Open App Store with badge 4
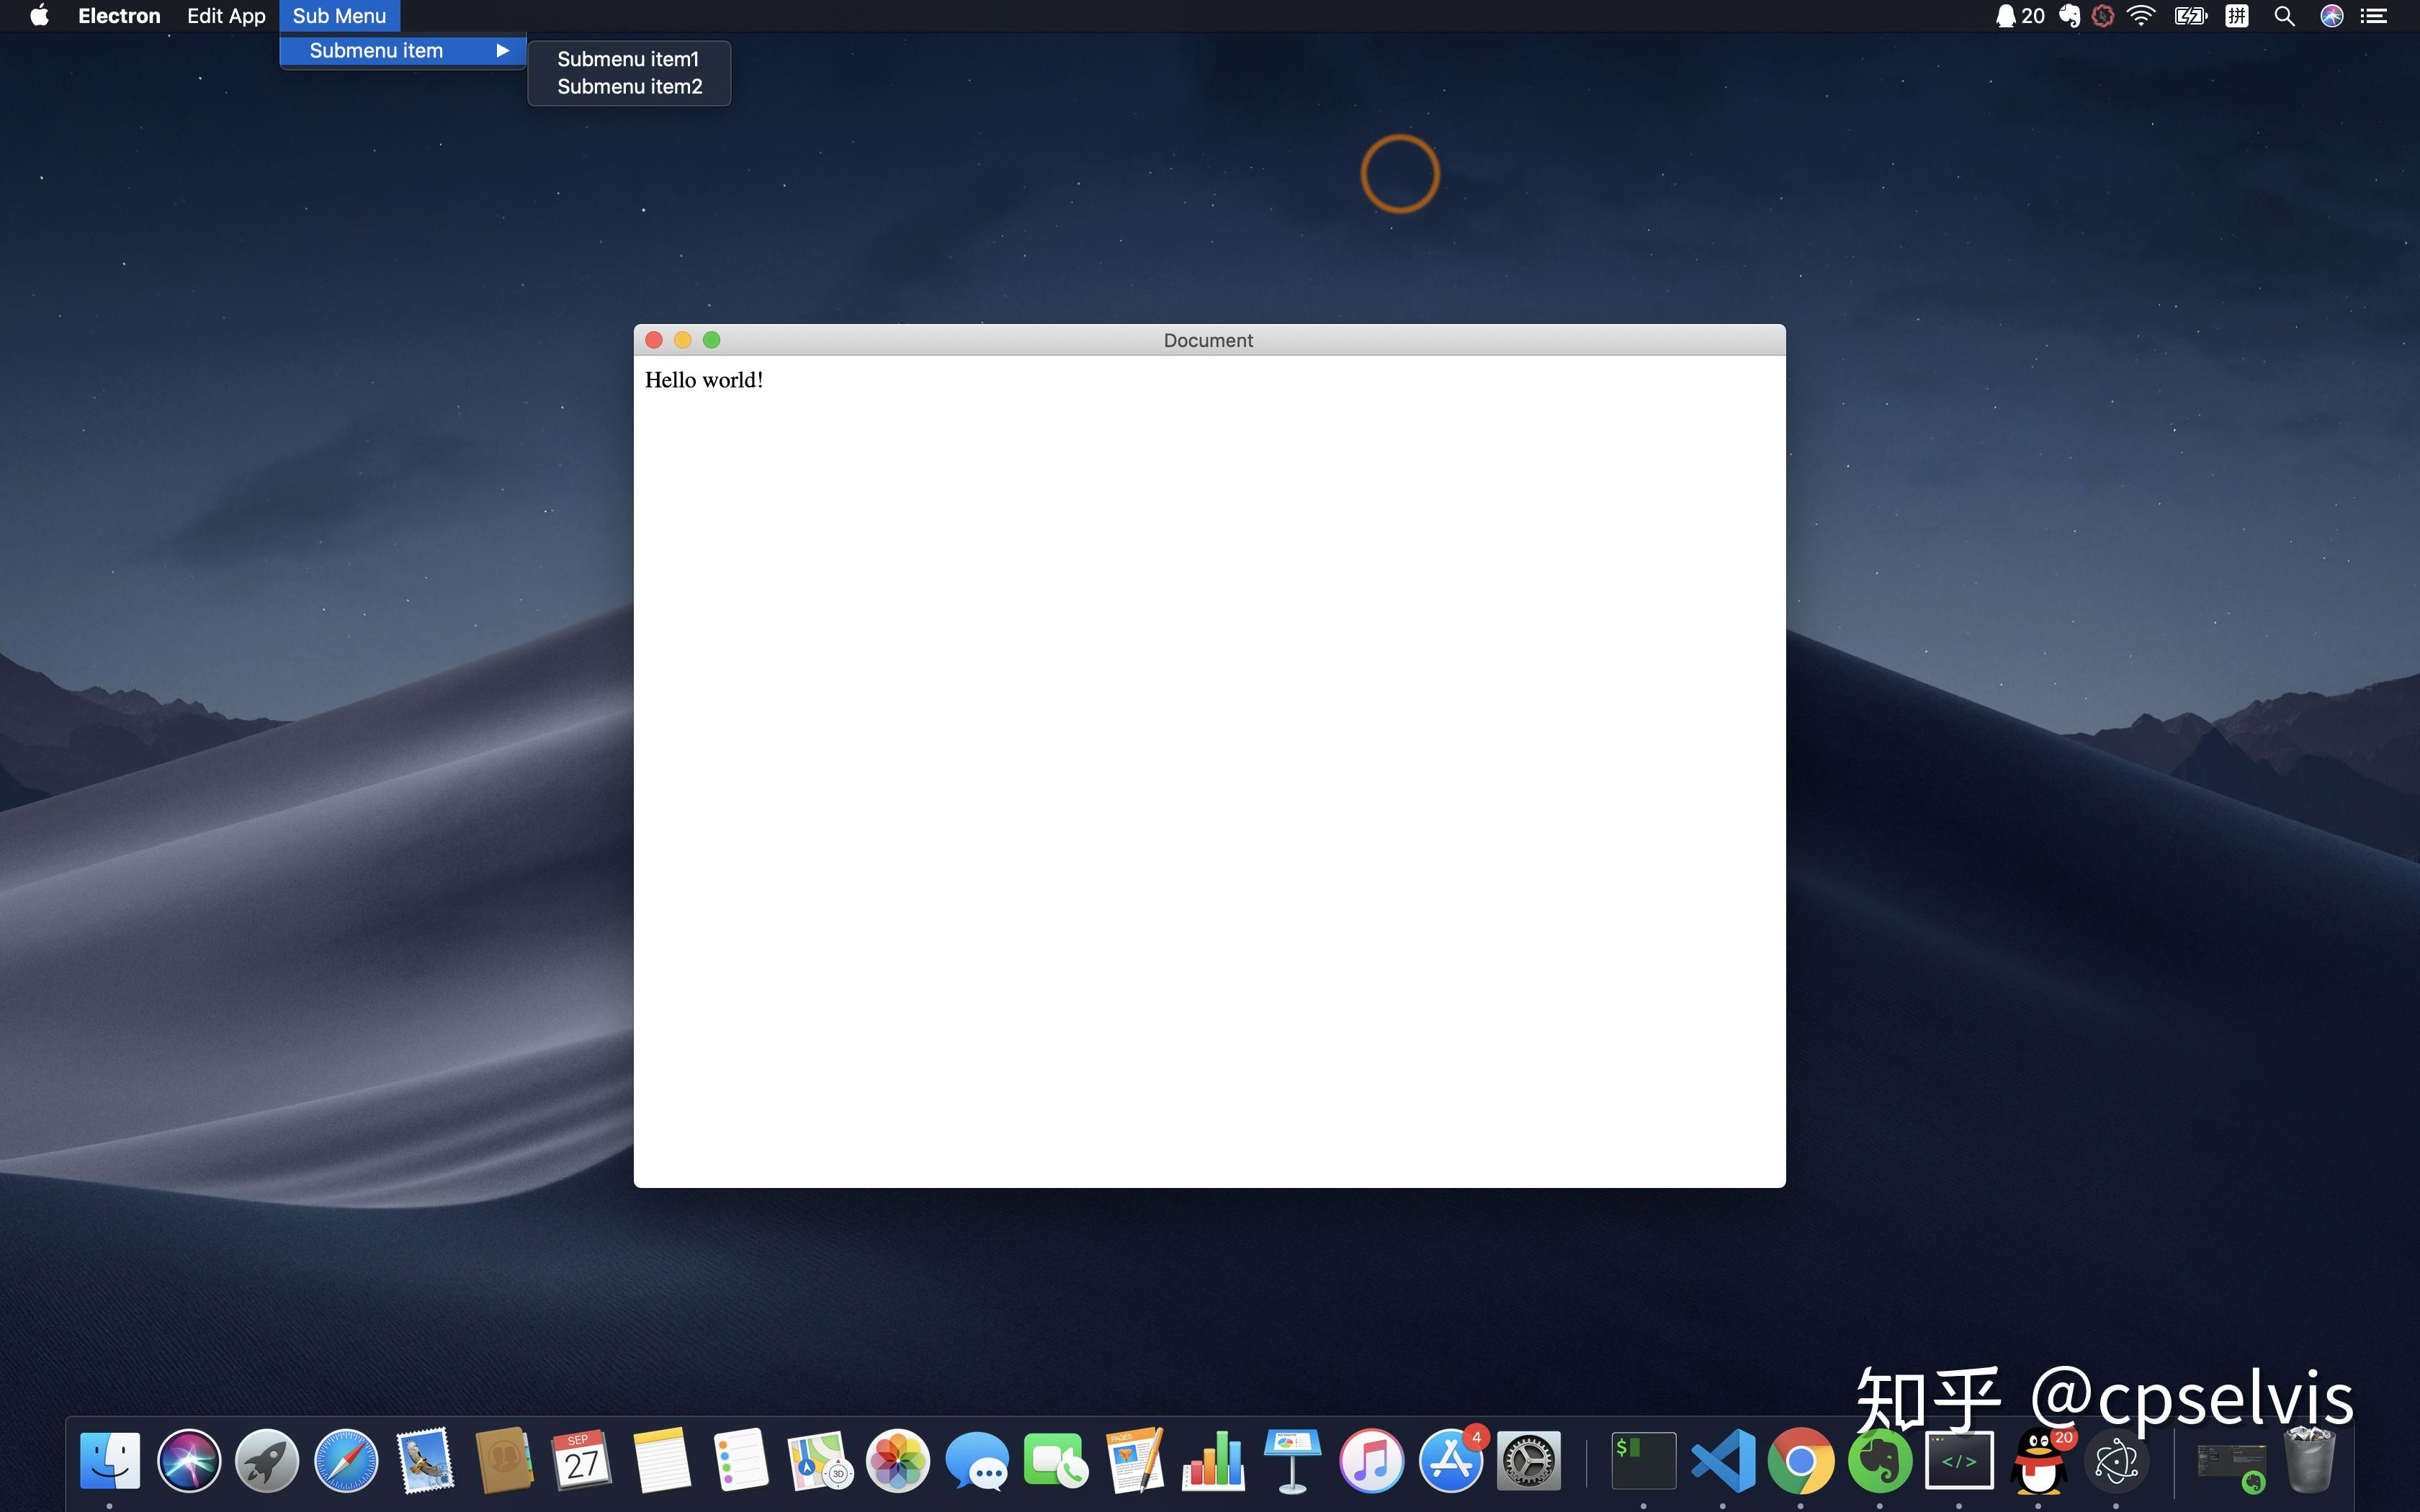 click(1451, 1461)
